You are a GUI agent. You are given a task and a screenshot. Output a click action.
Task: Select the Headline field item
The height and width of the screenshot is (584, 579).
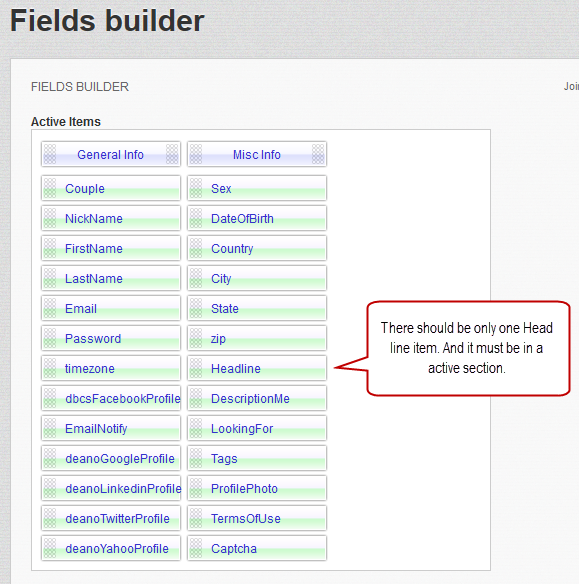257,368
